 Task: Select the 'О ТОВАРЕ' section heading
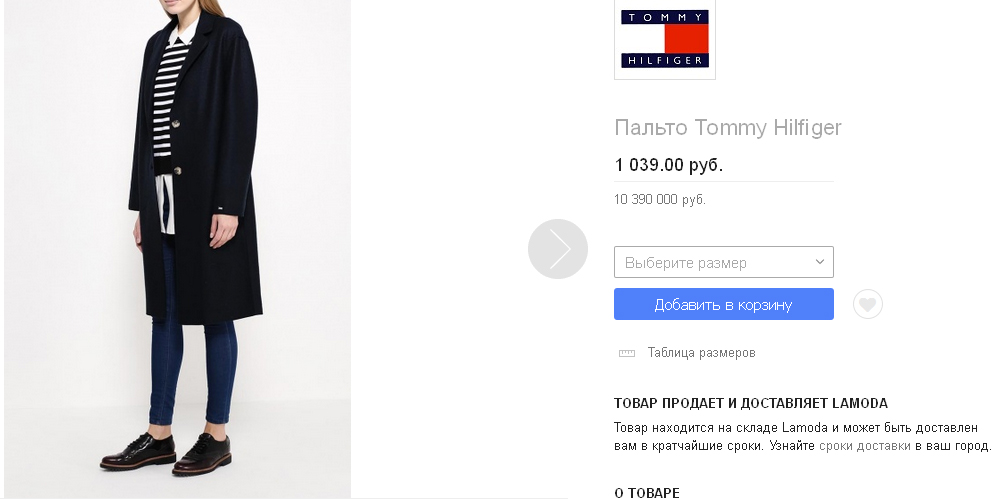point(646,493)
